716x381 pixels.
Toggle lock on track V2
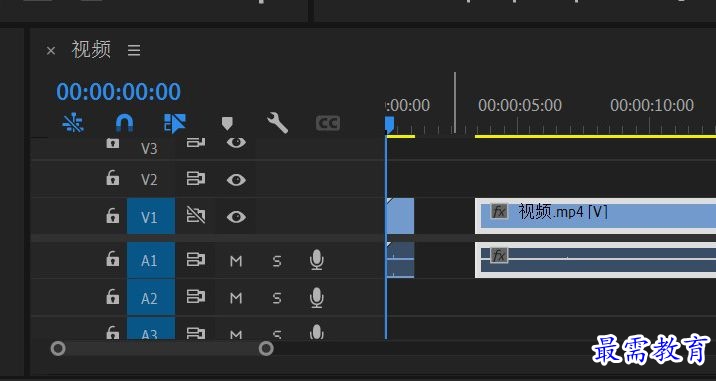[x=112, y=178]
